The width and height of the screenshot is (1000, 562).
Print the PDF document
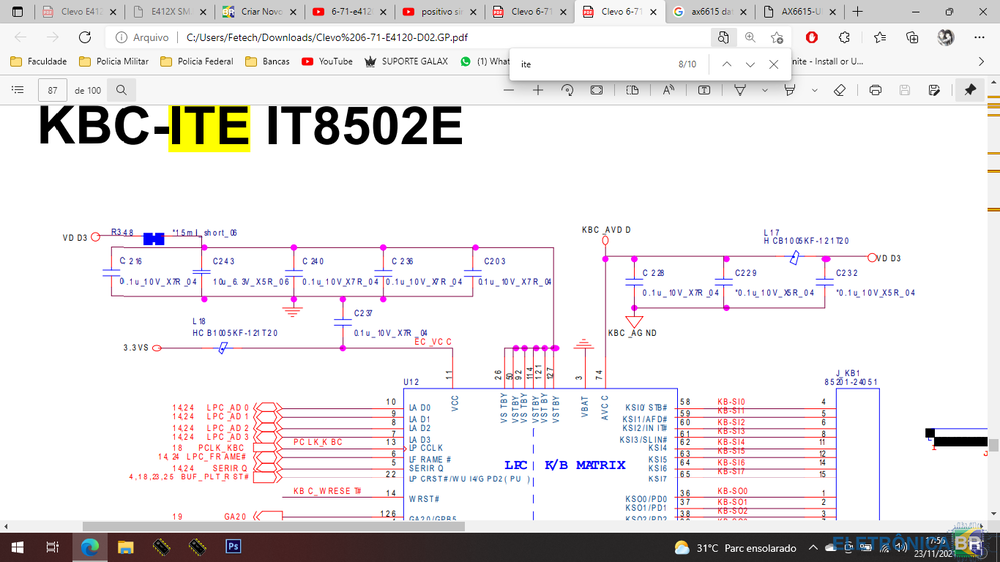coord(876,90)
